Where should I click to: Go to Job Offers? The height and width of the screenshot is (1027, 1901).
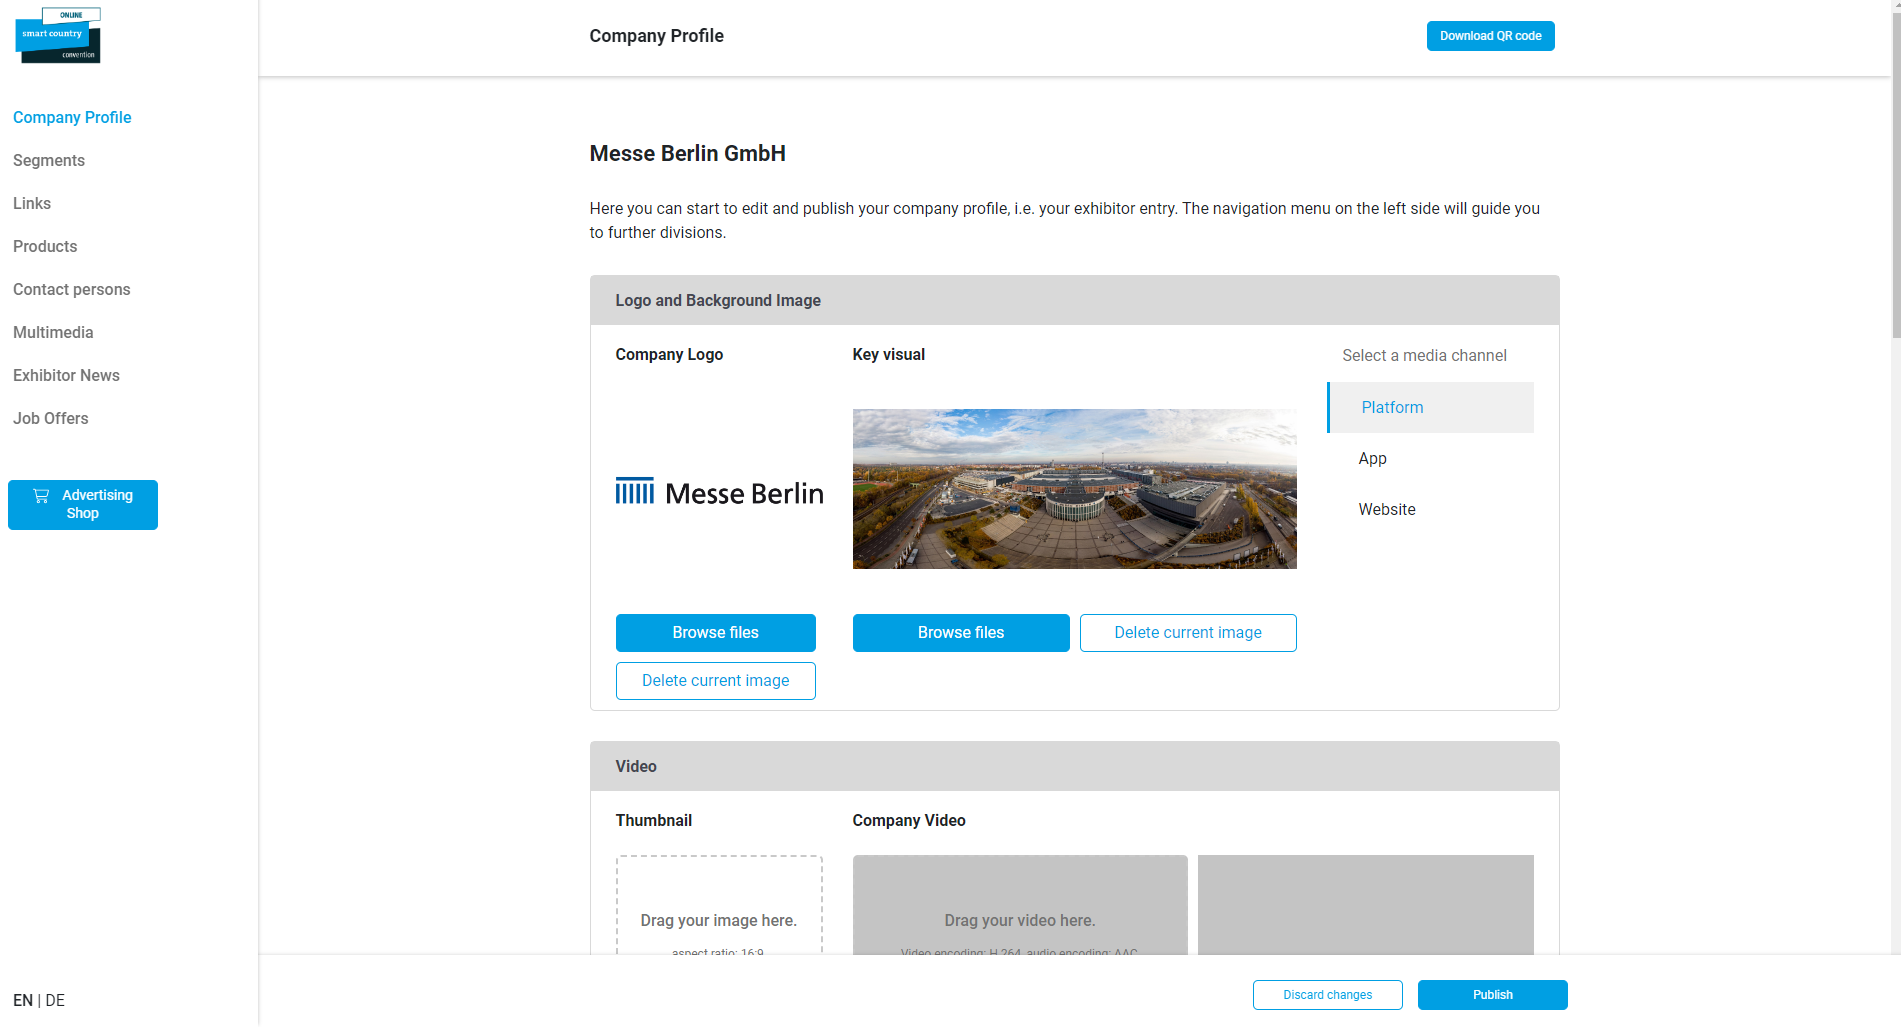[51, 418]
